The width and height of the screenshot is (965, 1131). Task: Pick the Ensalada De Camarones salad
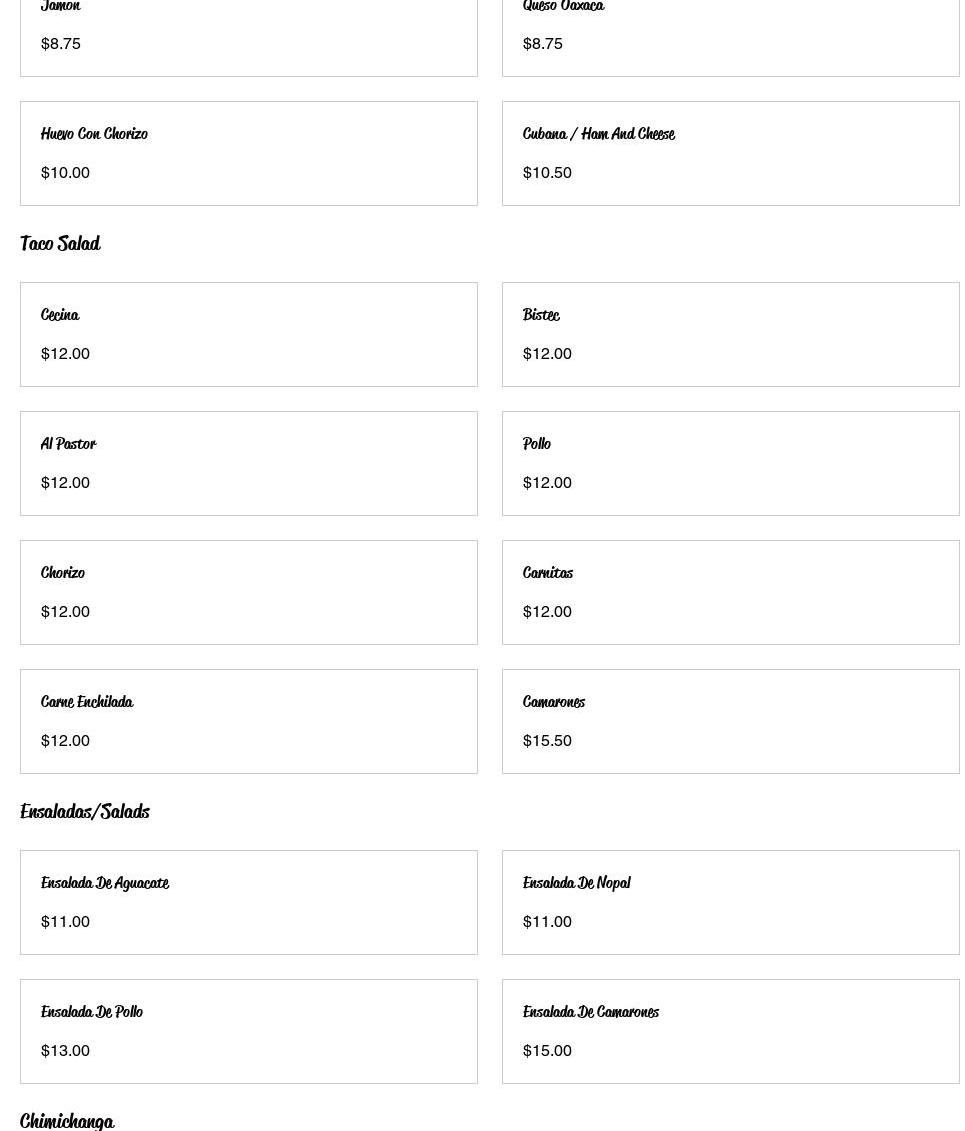730,1031
